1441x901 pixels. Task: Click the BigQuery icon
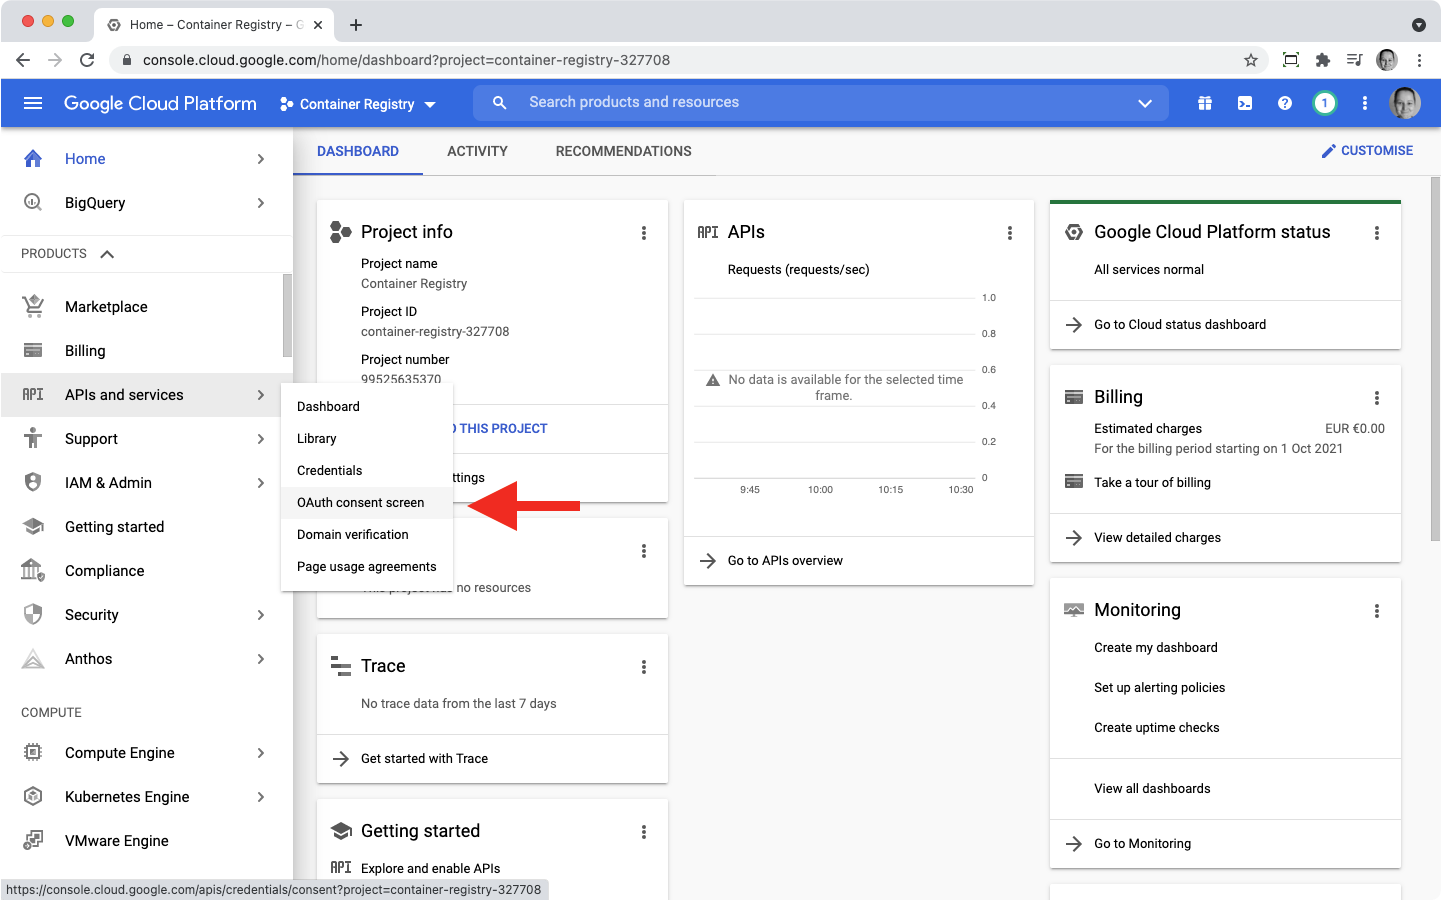[33, 202]
